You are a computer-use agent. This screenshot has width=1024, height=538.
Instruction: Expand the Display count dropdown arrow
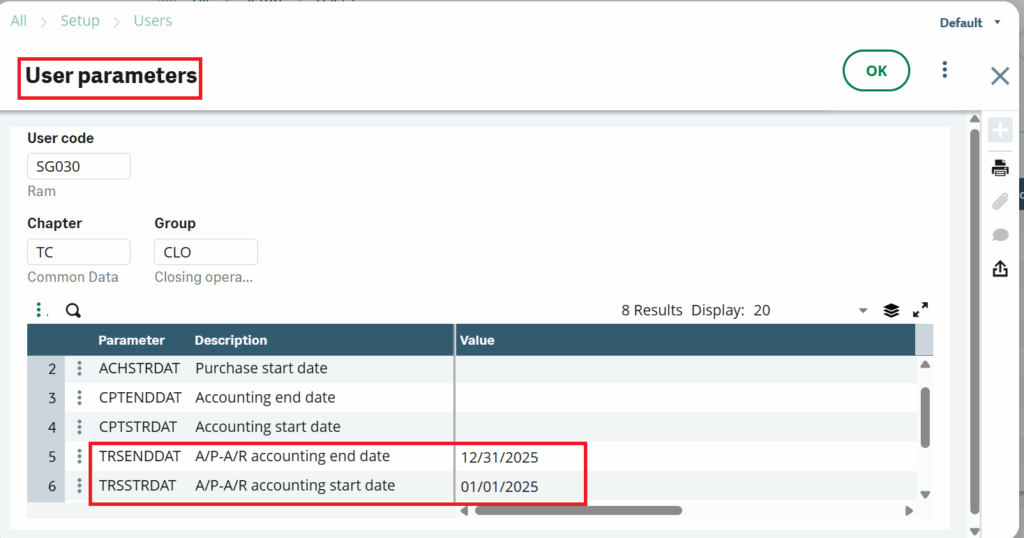point(863,311)
